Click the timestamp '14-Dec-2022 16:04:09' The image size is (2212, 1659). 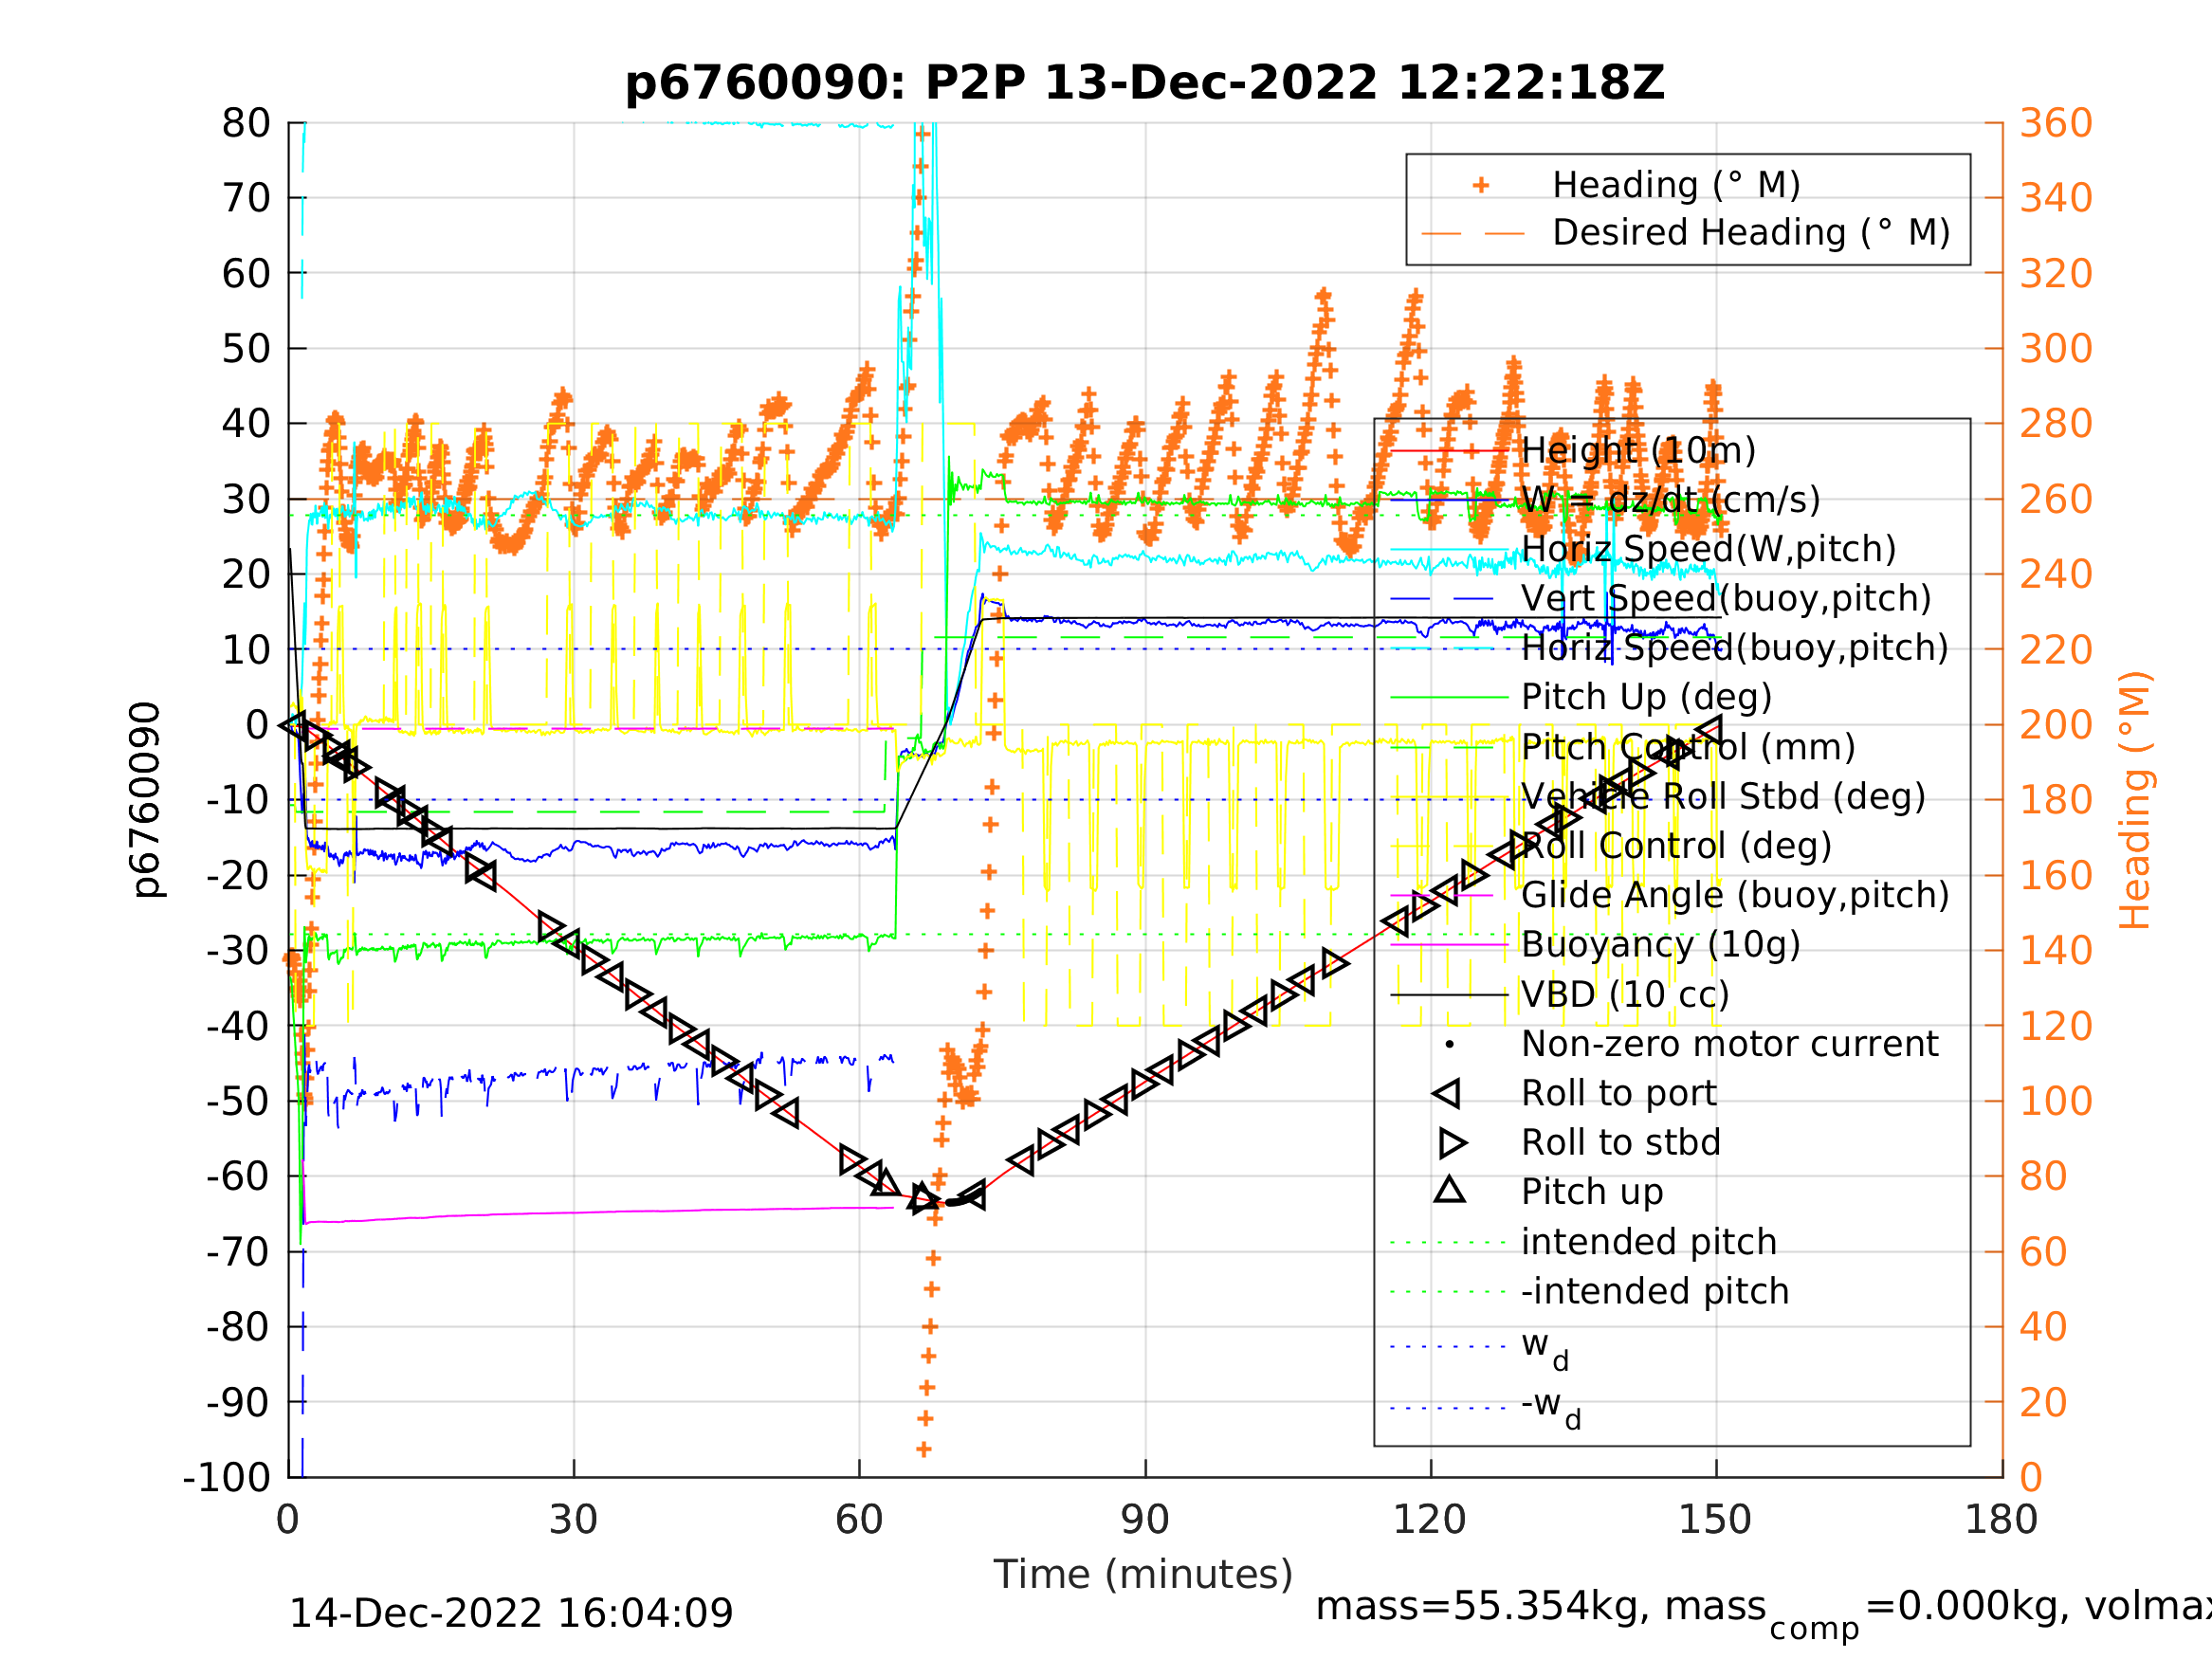click(x=511, y=1613)
